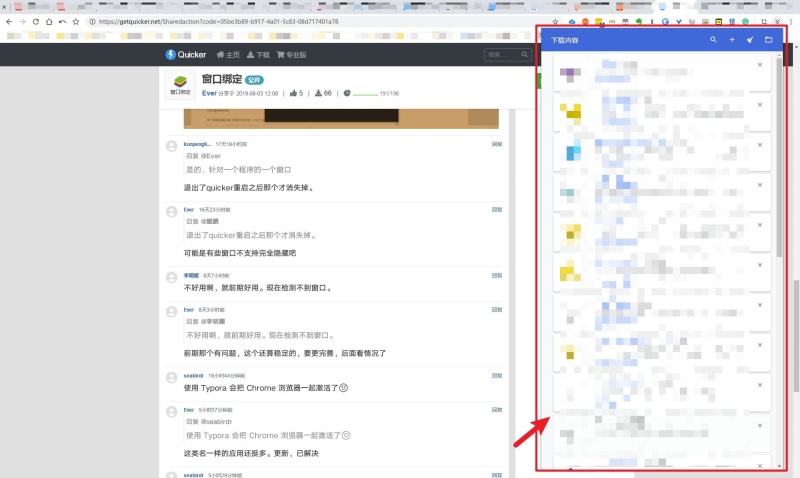Bookmark the page via star inside address bar
The image size is (800, 478).
pyautogui.click(x=555, y=22)
